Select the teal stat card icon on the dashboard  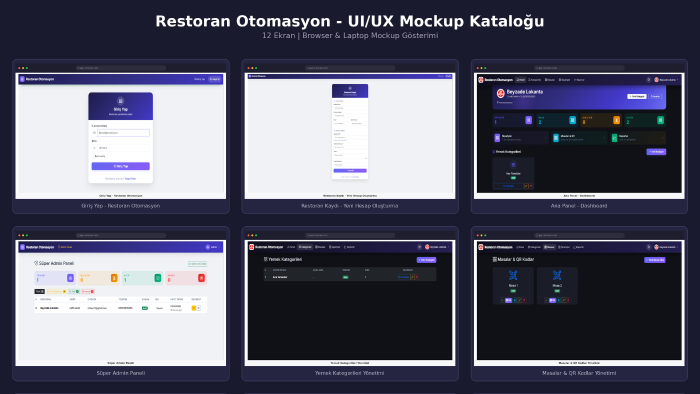click(572, 120)
